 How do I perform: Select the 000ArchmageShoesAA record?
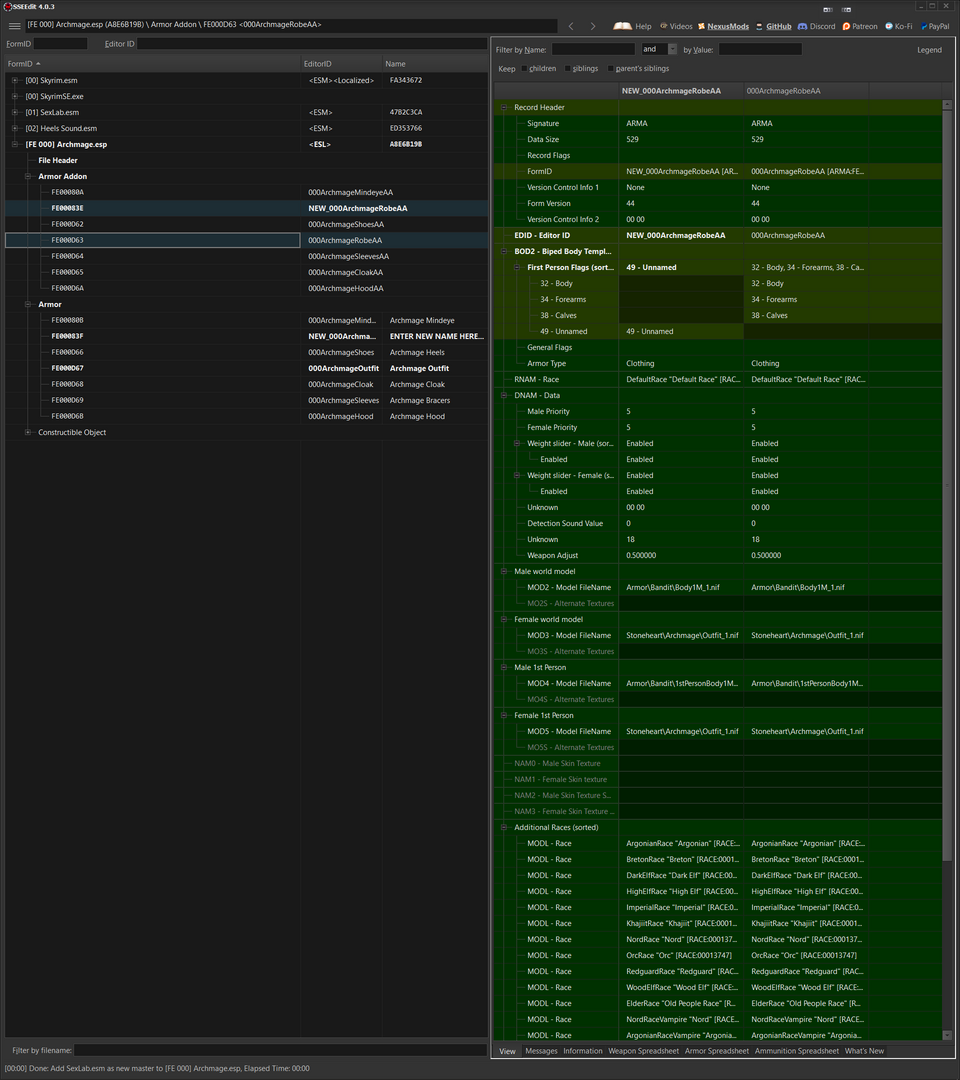coord(247,224)
